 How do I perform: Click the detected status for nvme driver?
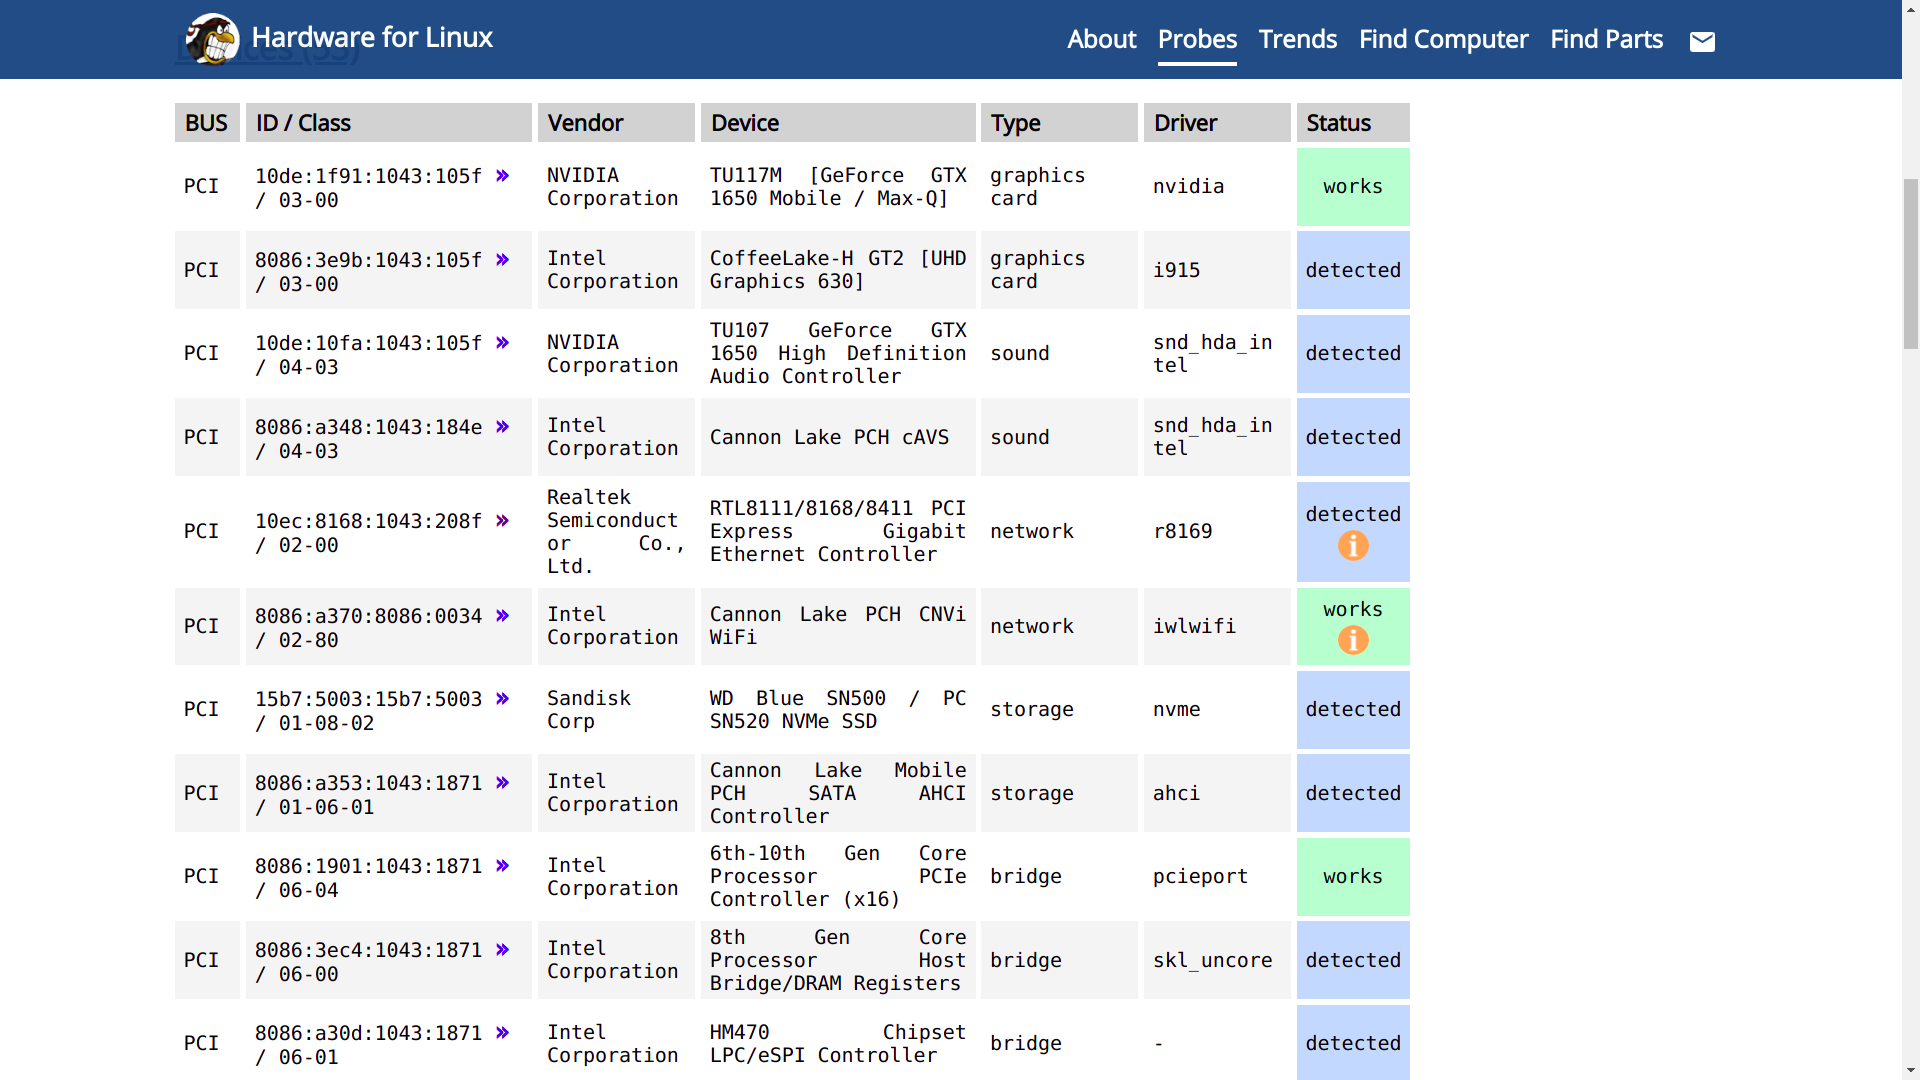point(1353,710)
